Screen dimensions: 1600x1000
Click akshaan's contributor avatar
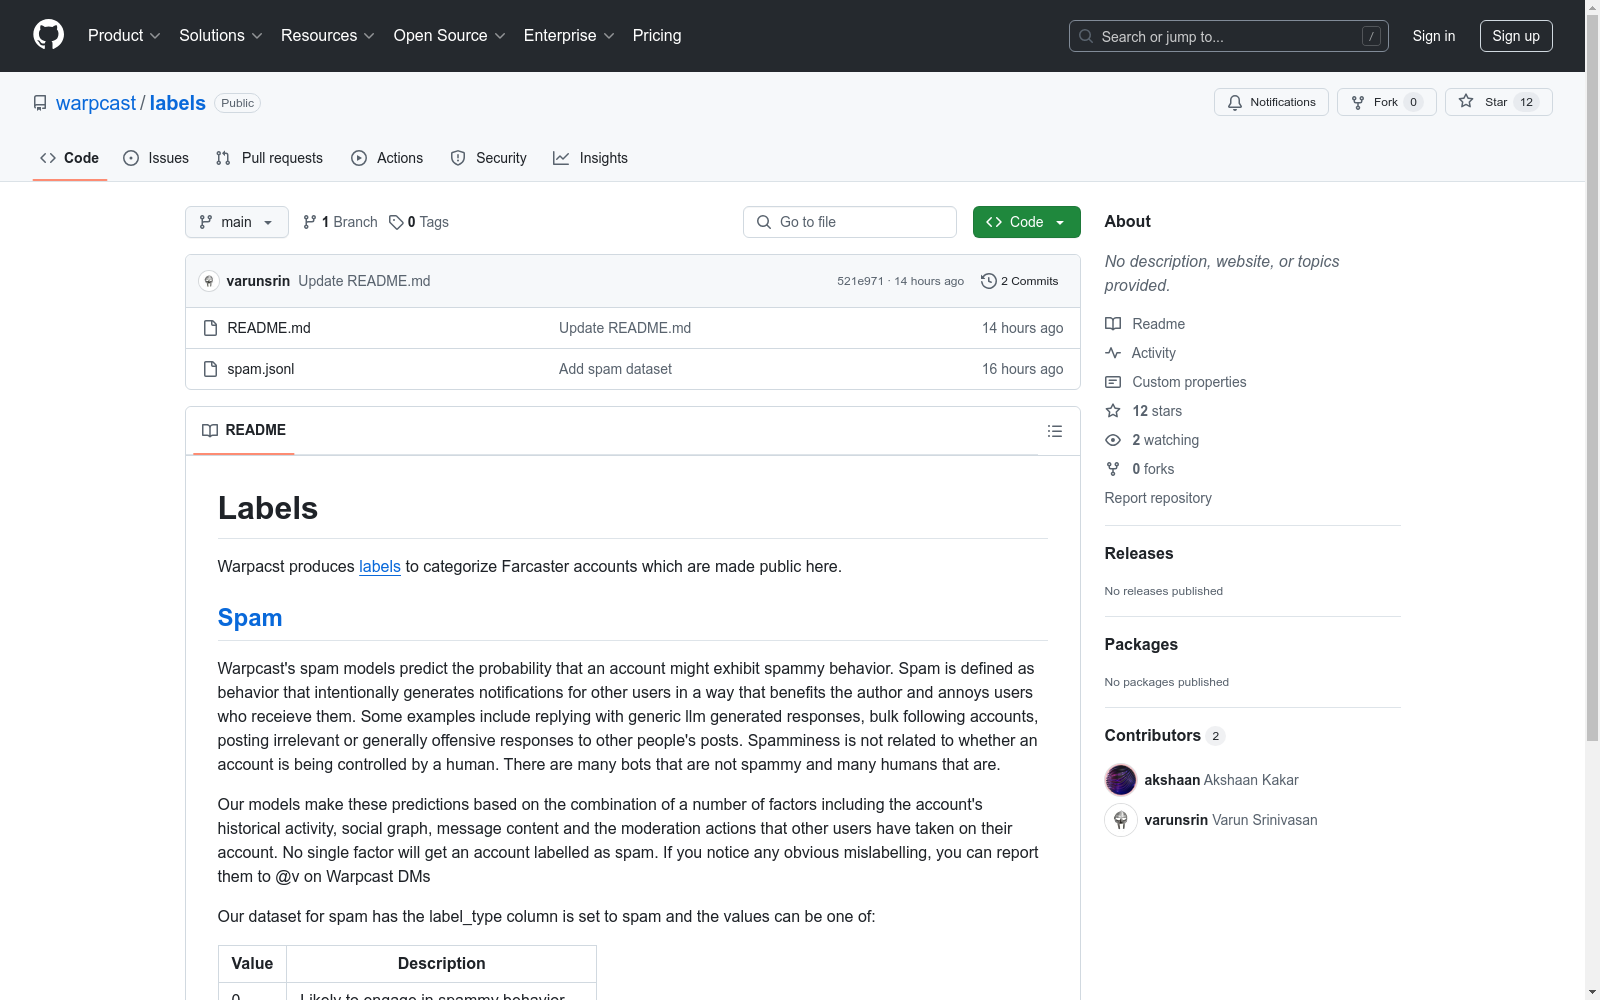(1121, 780)
